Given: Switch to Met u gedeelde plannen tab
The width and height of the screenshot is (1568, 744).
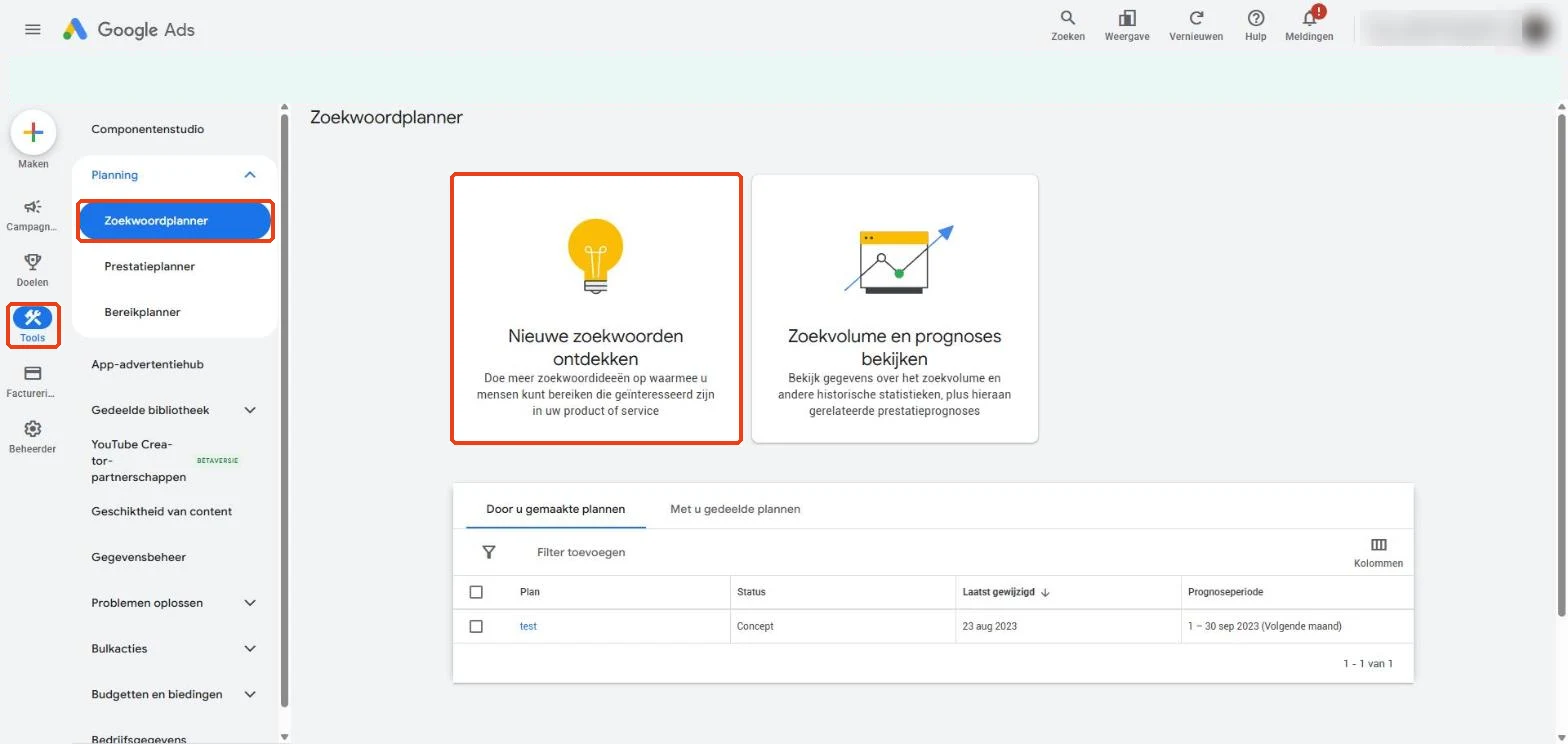Looking at the screenshot, I should click(735, 509).
